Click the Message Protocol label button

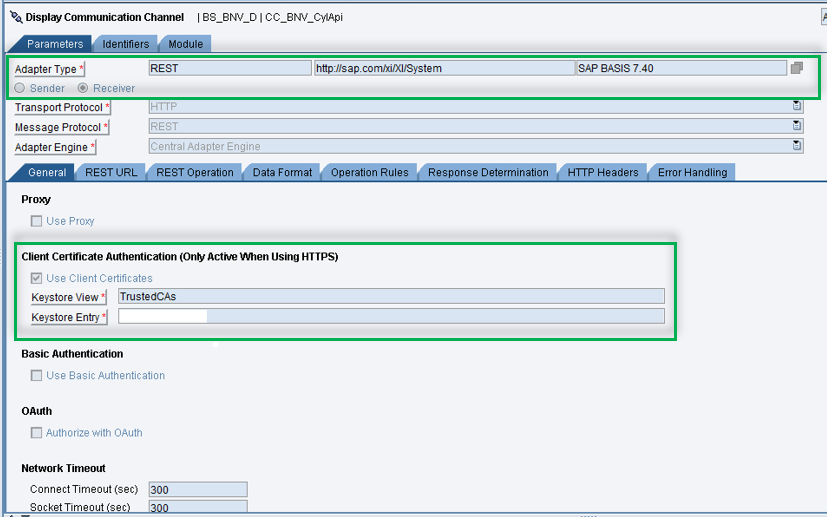tap(62, 128)
